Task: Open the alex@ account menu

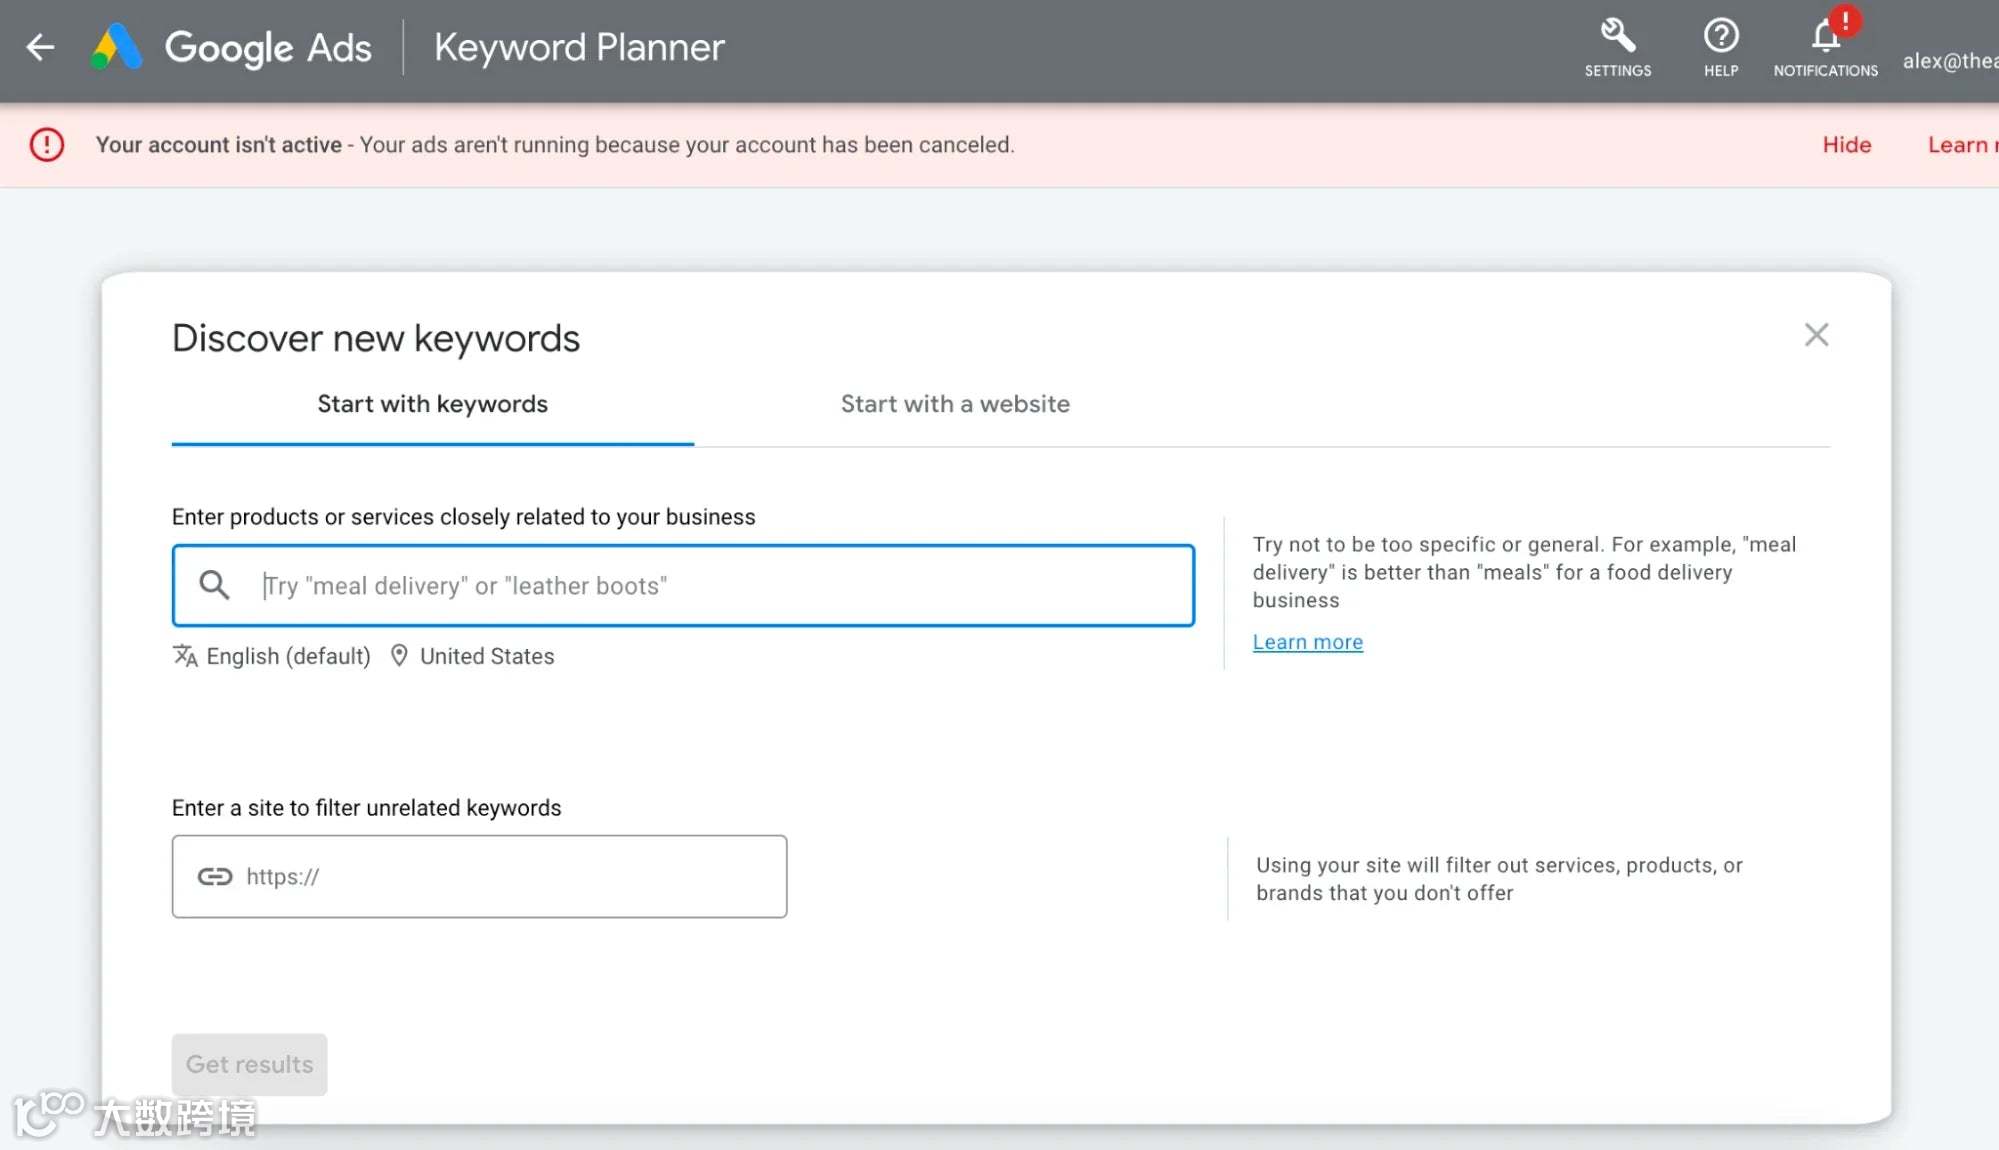Action: 1948,61
